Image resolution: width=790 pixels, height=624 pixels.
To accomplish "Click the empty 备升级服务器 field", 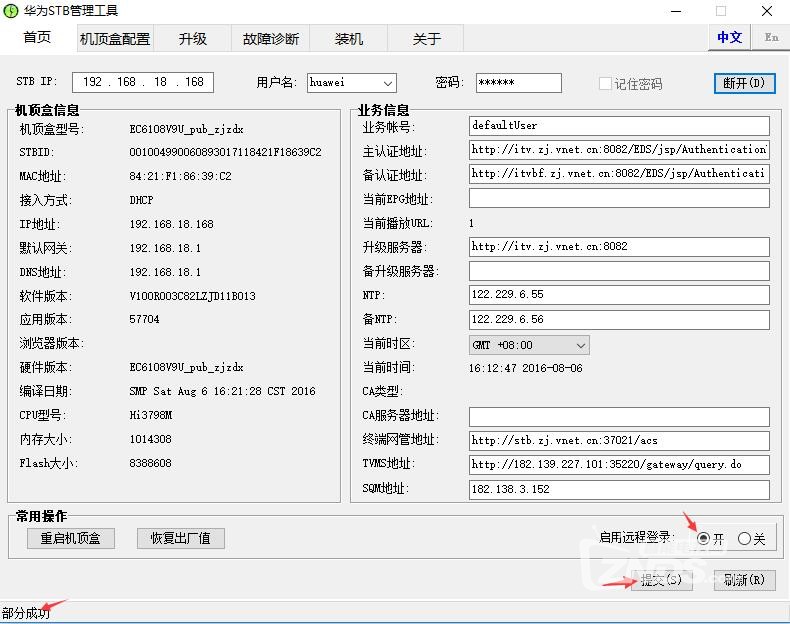I will coord(619,271).
